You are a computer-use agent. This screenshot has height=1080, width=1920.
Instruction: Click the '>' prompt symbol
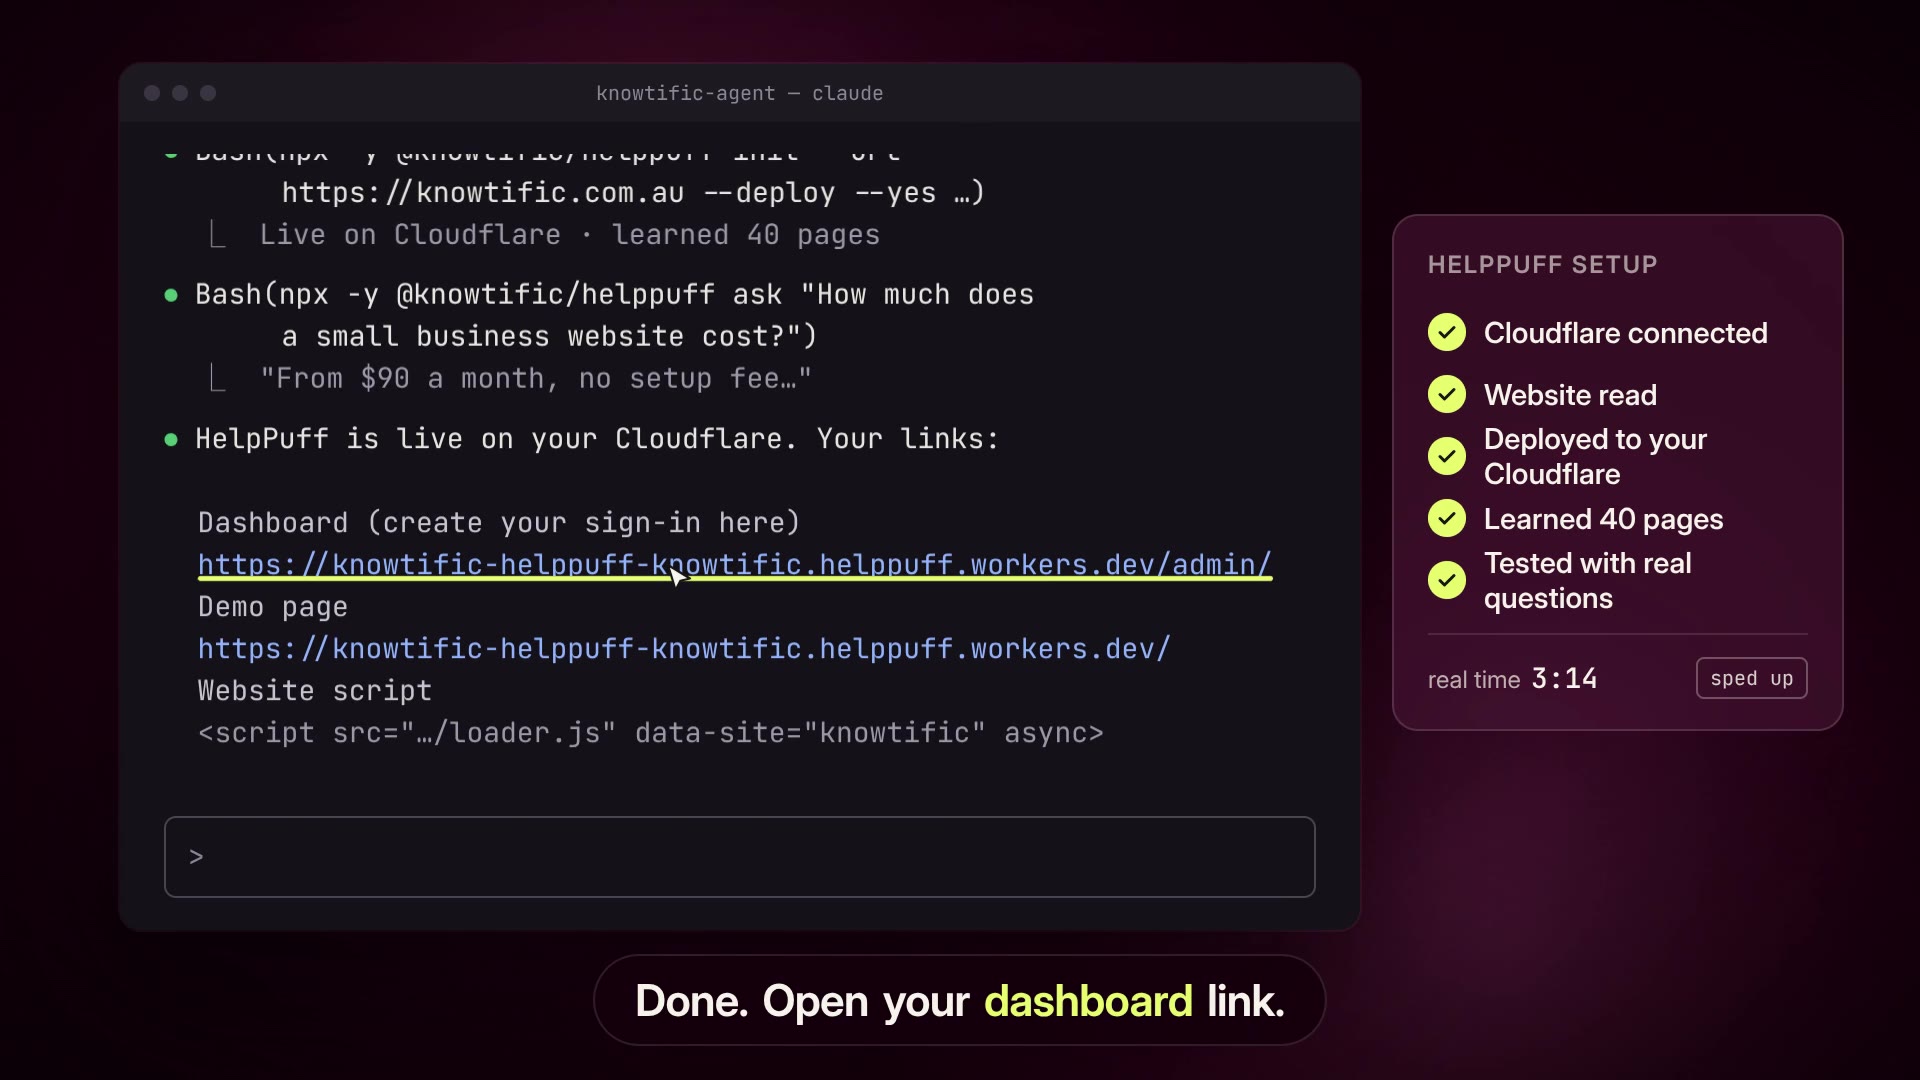[196, 857]
